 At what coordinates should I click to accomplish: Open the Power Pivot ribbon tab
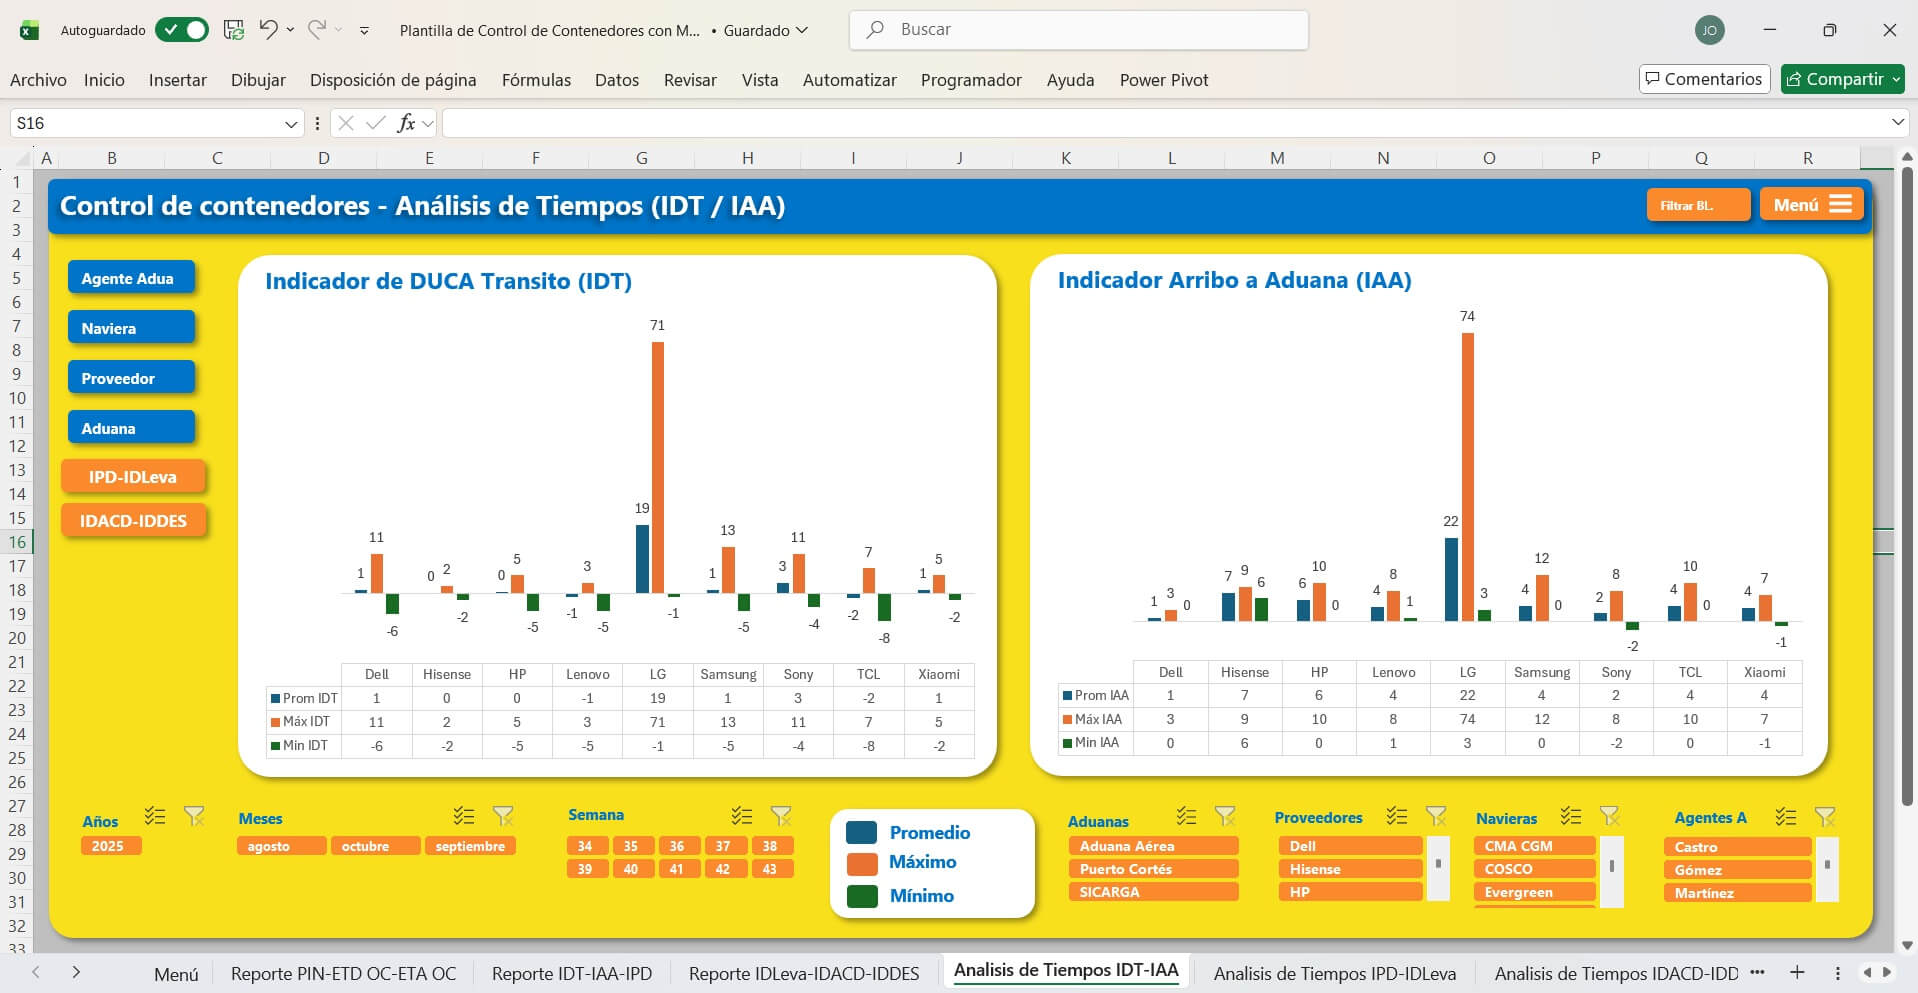pyautogui.click(x=1164, y=80)
